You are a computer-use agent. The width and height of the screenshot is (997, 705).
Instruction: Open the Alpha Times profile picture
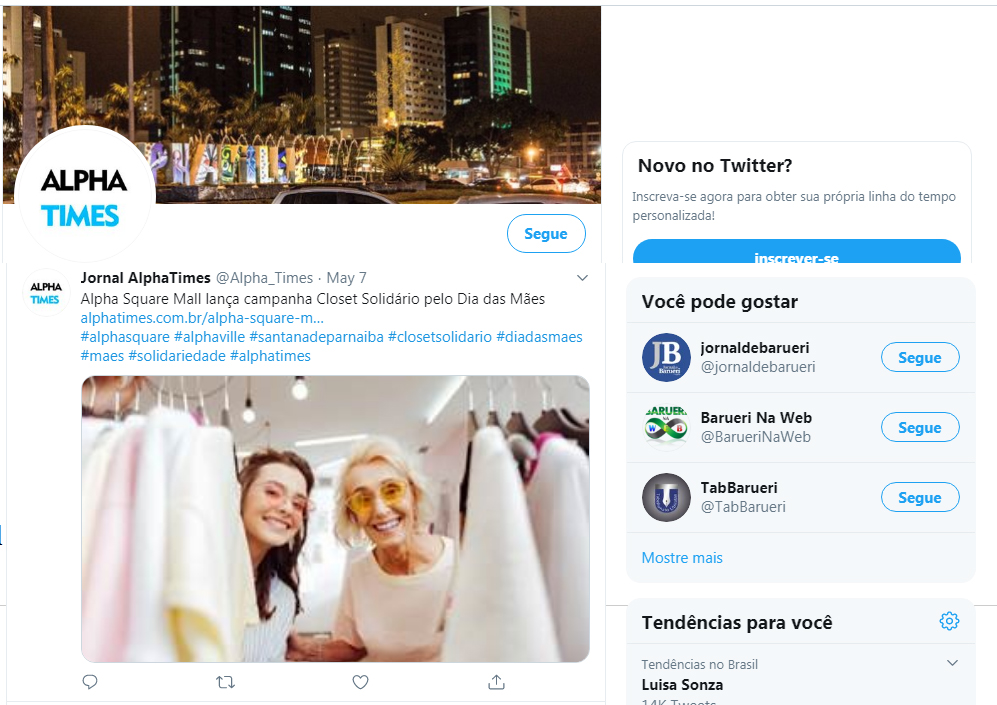[x=85, y=195]
